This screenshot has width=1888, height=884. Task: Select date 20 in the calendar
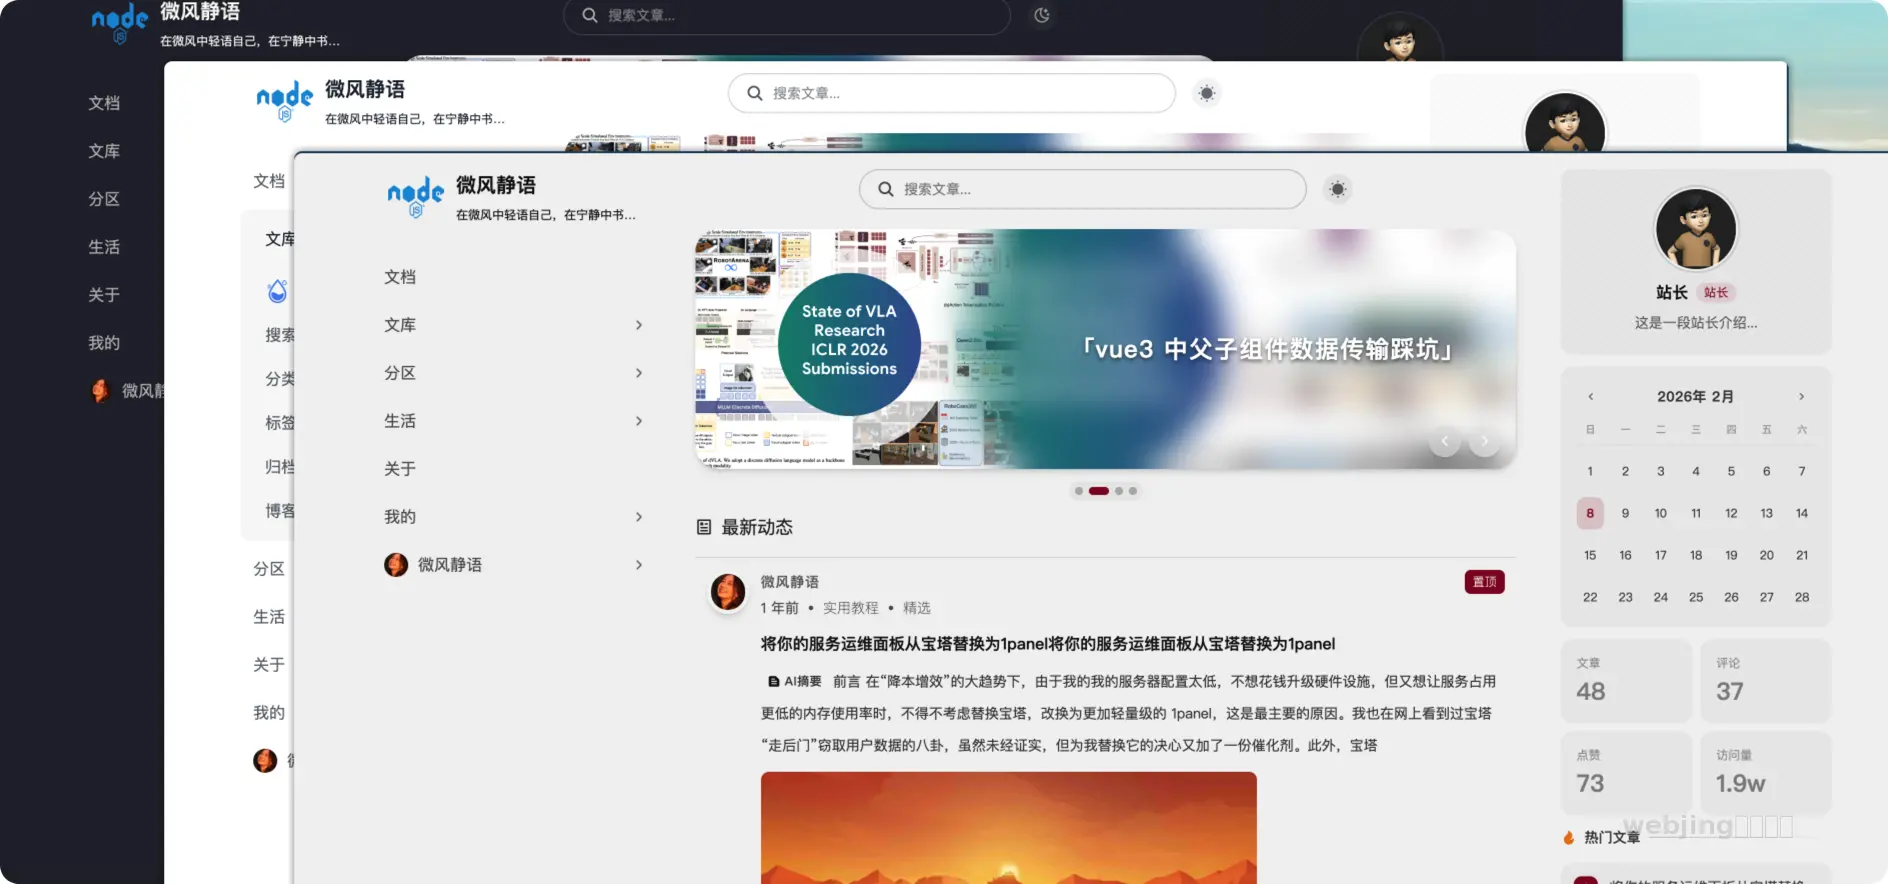click(x=1767, y=555)
